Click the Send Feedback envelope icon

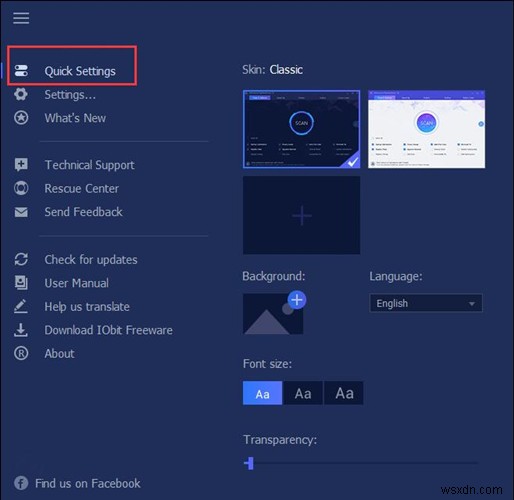click(x=21, y=212)
